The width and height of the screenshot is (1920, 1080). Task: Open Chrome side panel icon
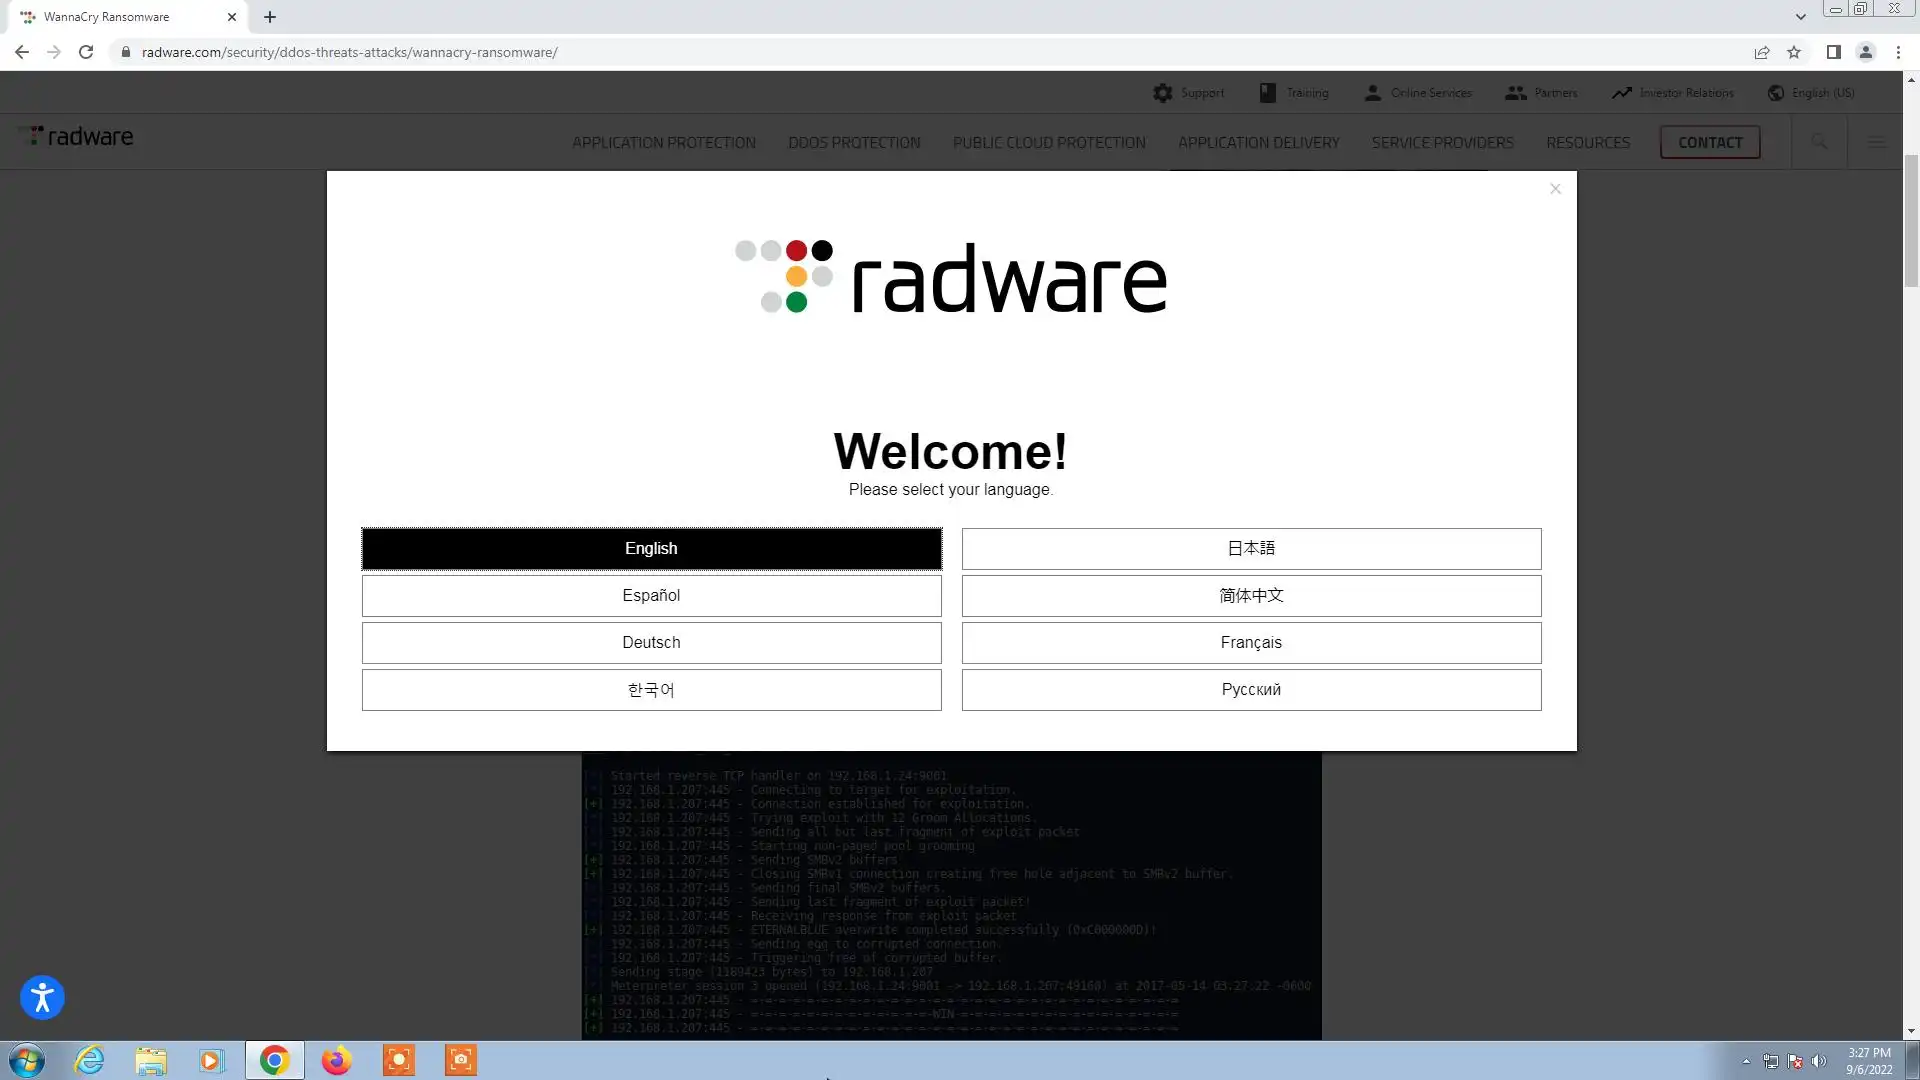1833,52
